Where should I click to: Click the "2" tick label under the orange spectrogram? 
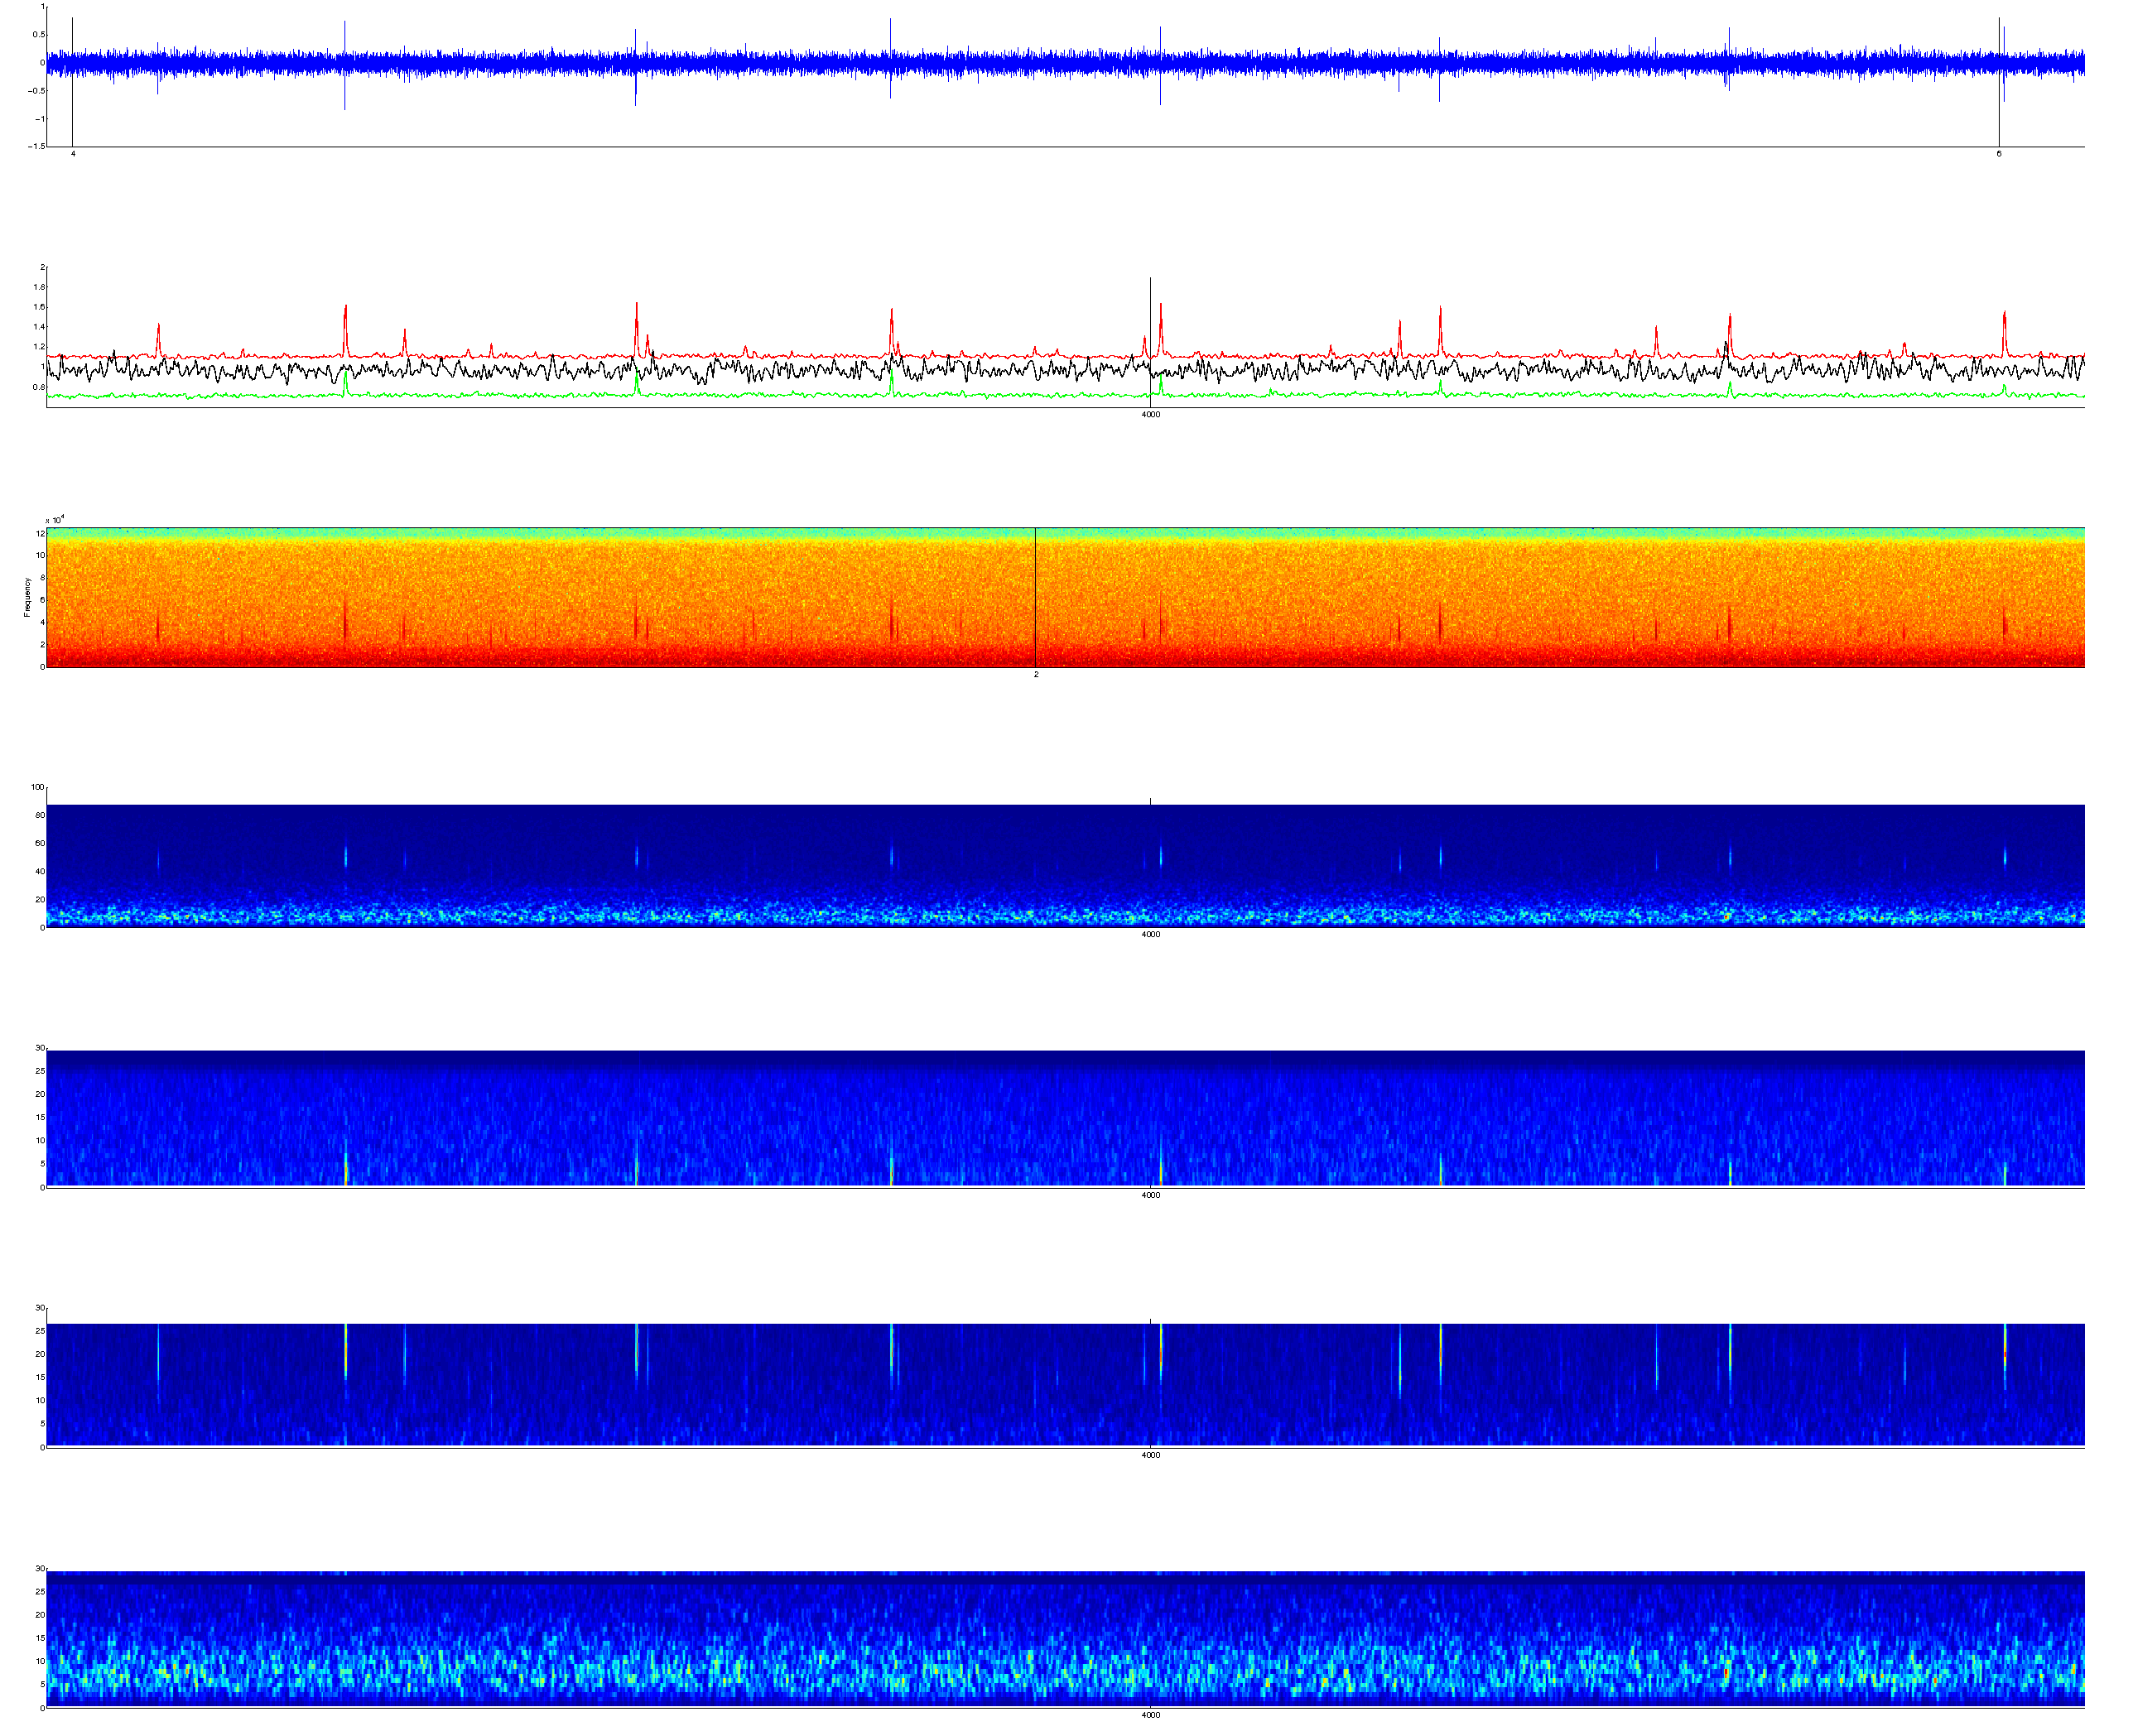(x=1036, y=675)
